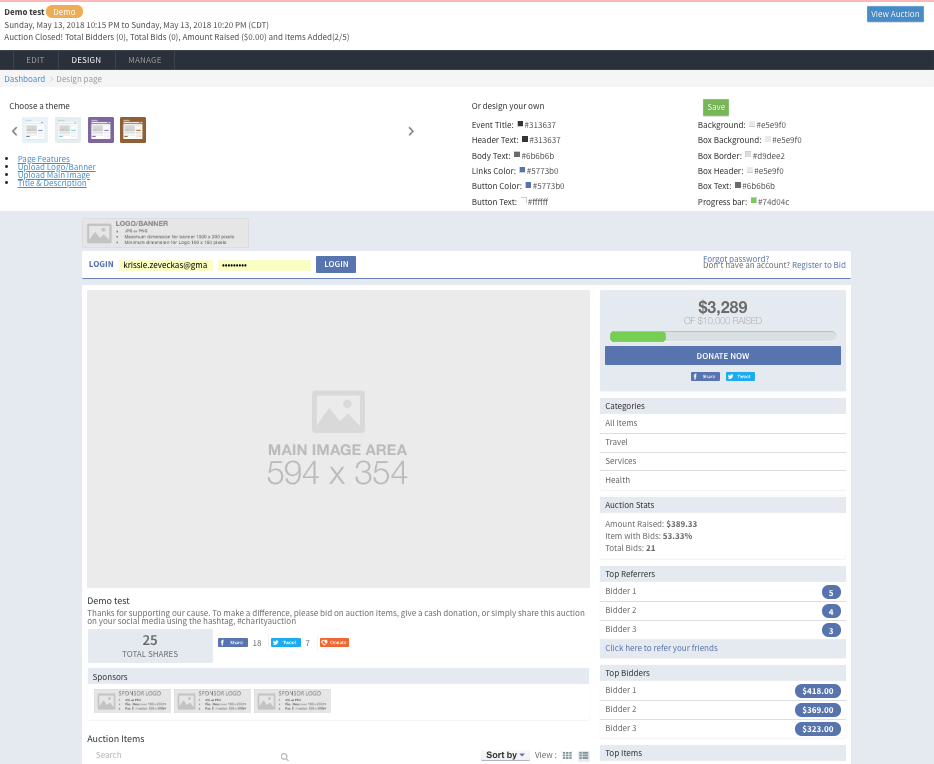Click the login email input field
934x764 pixels.
point(166,265)
